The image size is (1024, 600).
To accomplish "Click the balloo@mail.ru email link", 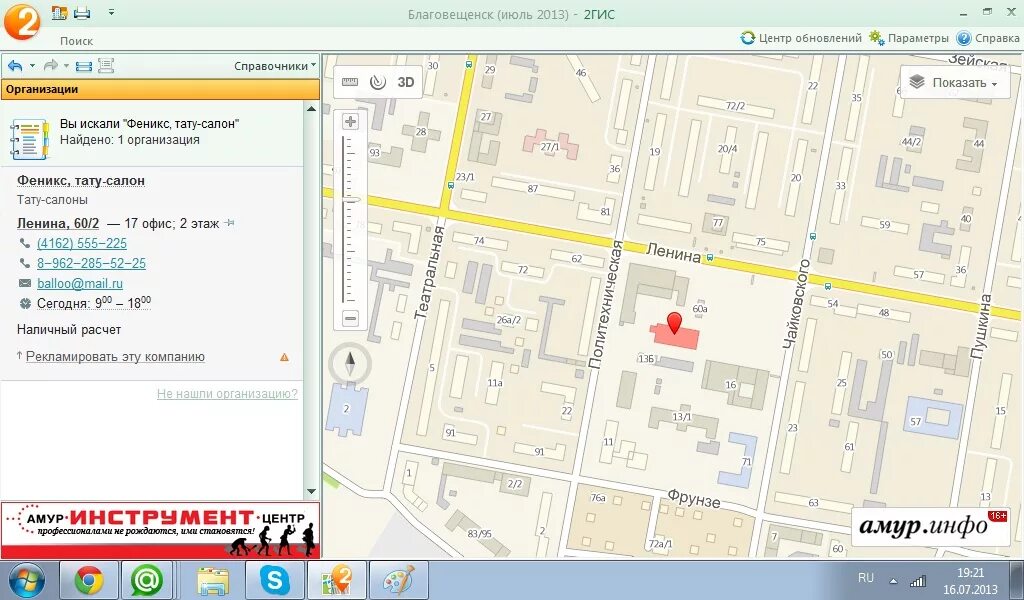I will [80, 283].
